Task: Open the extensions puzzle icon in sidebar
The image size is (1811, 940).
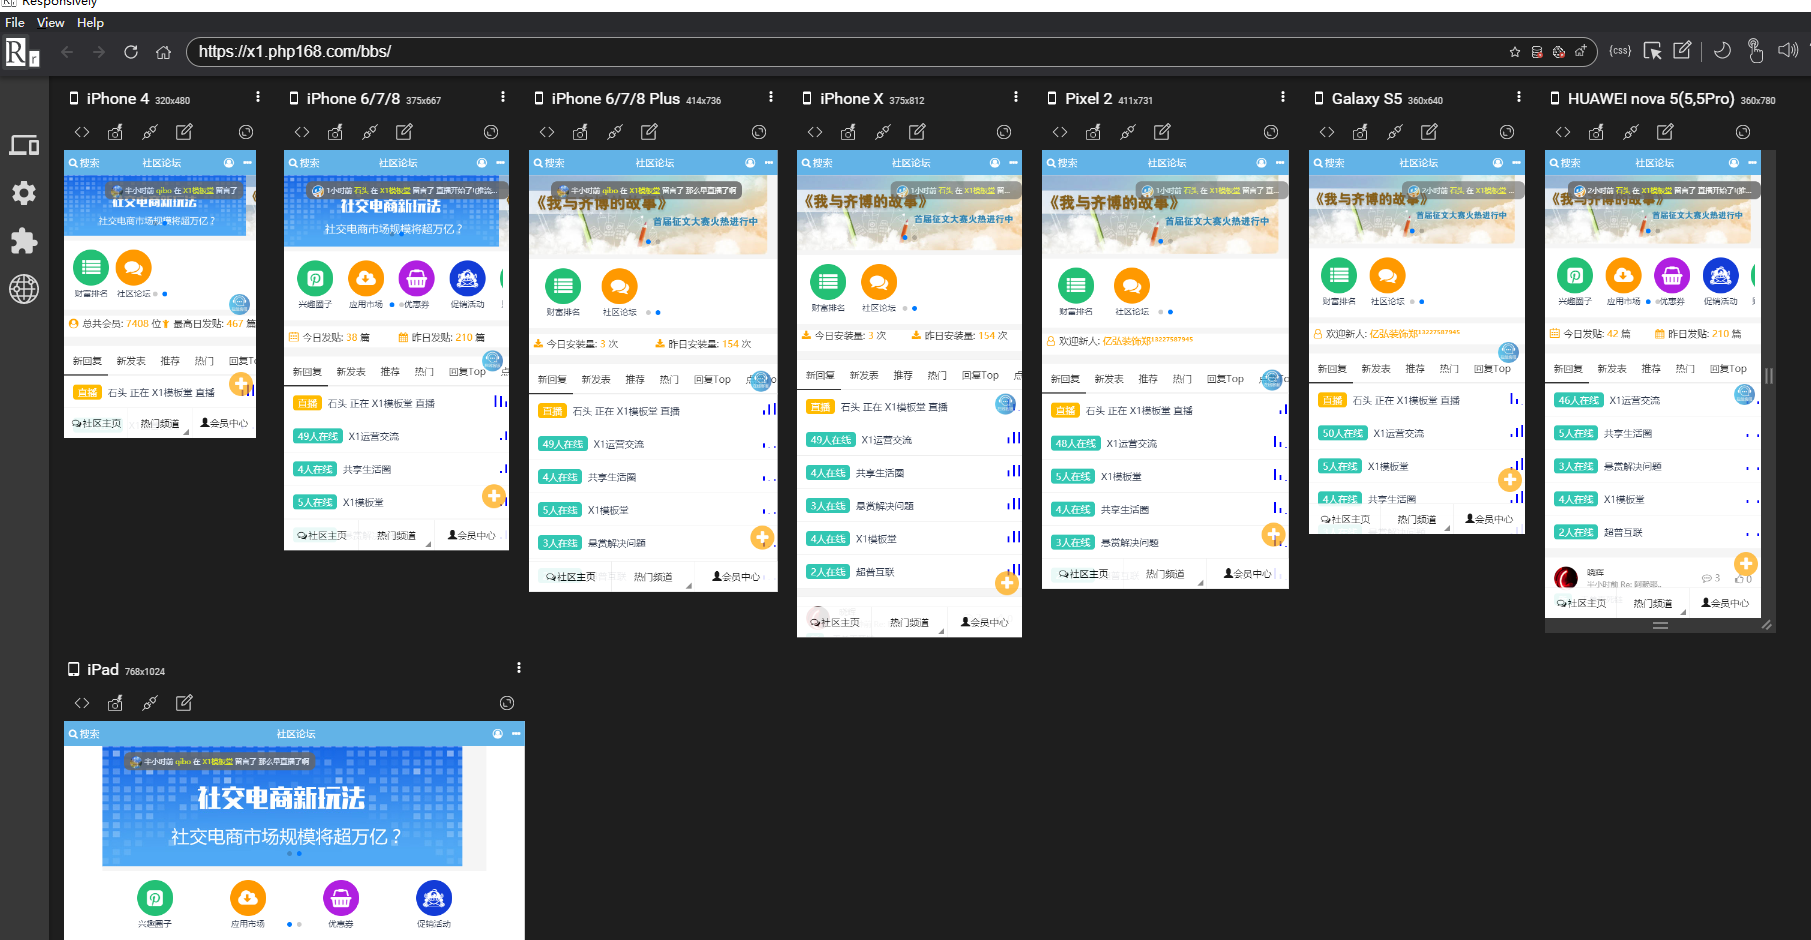Action: tap(24, 241)
